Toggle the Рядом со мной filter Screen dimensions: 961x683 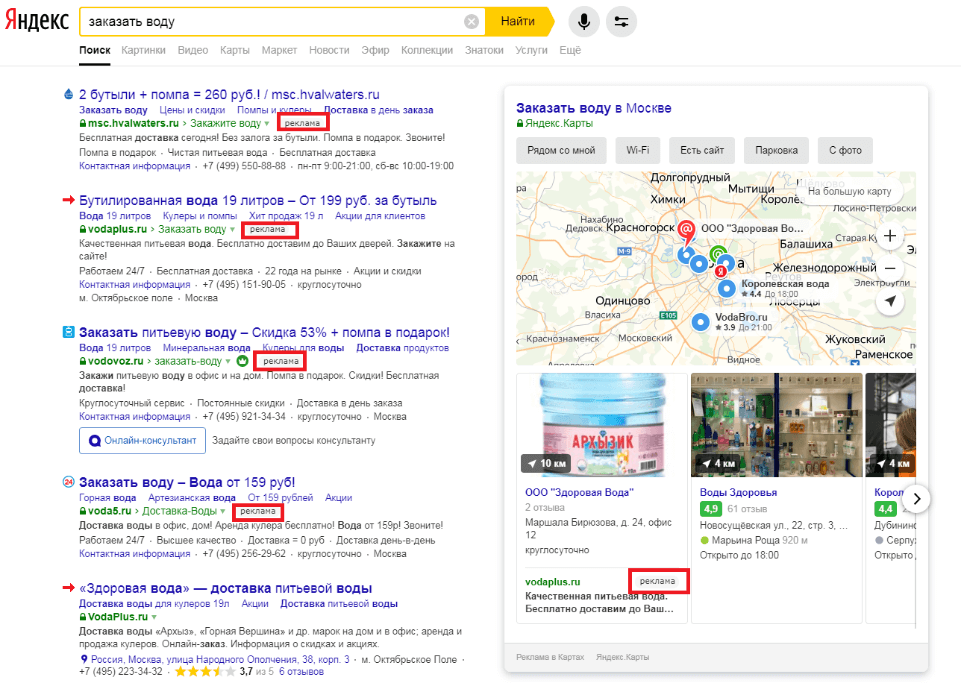tap(561, 150)
